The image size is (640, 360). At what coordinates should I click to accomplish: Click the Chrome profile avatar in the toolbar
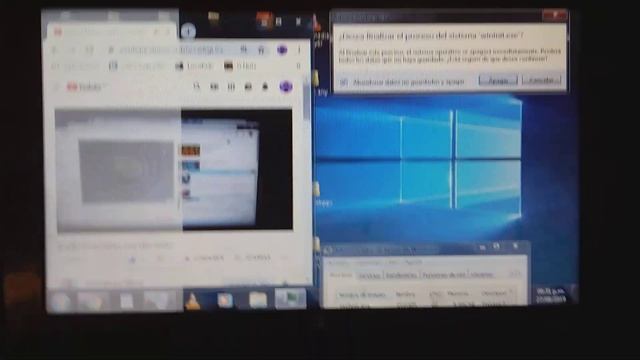tap(282, 50)
